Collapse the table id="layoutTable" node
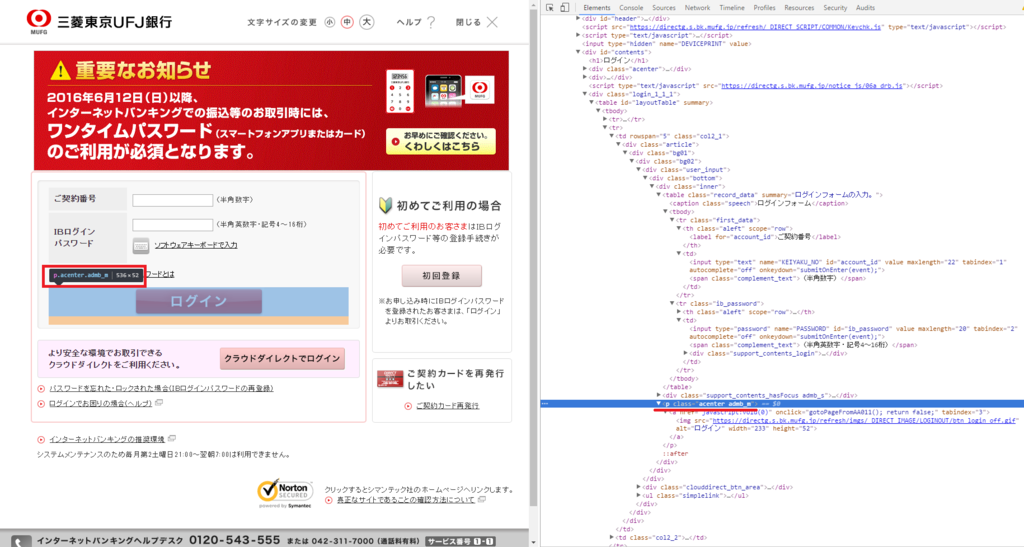 [592, 102]
